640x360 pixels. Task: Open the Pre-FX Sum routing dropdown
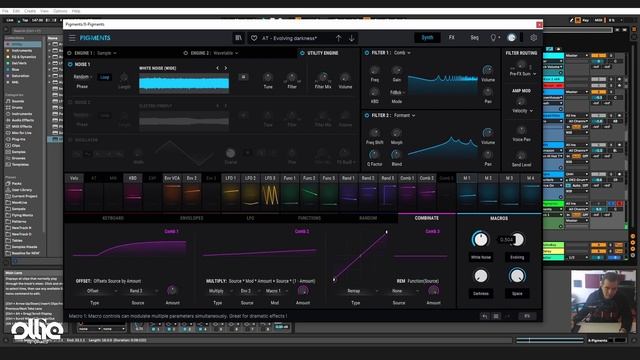click(523, 74)
